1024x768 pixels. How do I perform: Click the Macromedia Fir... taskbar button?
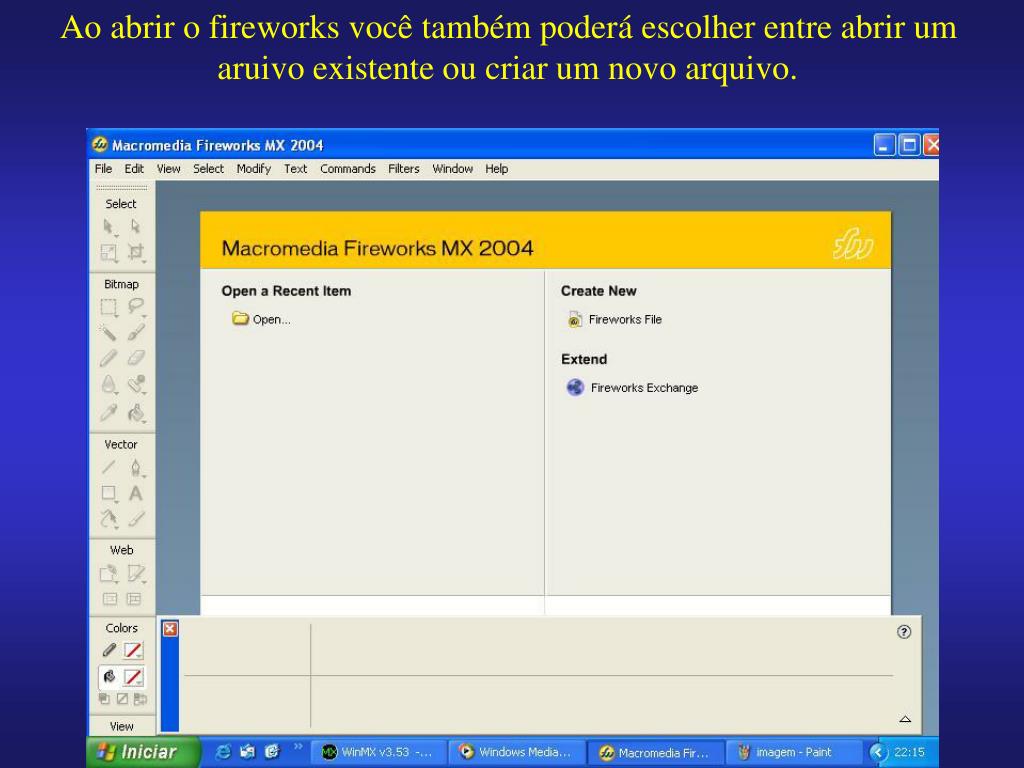click(656, 753)
